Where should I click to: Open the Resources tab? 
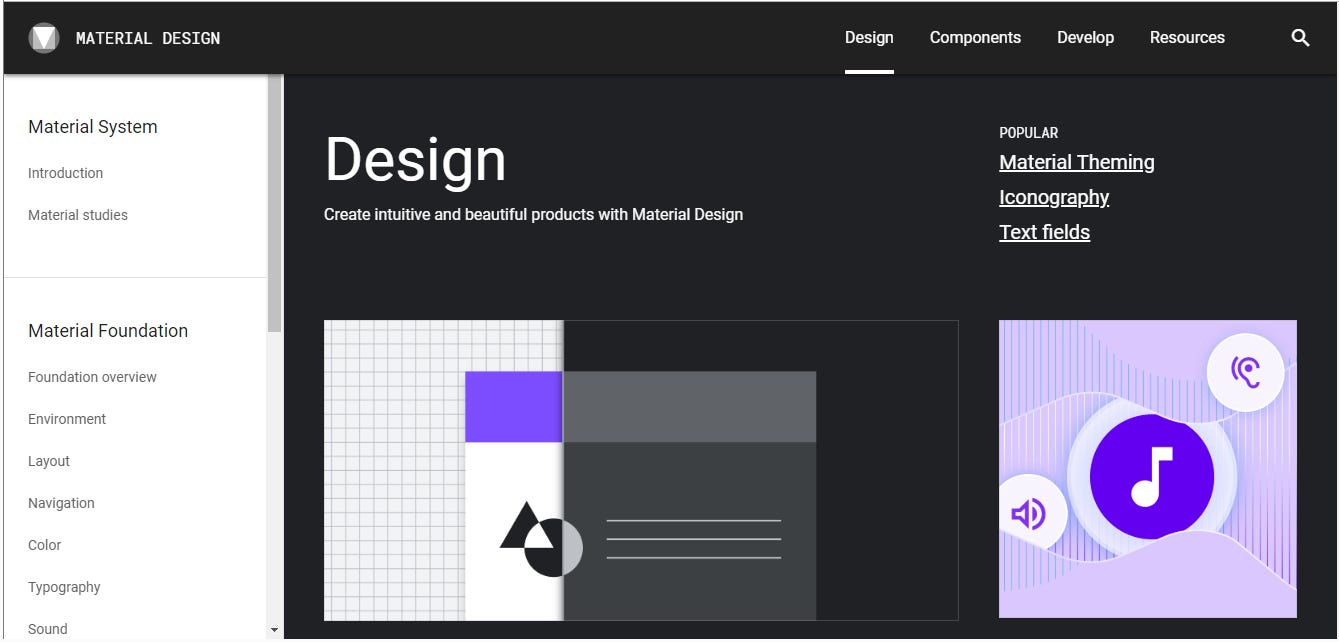(x=1187, y=38)
